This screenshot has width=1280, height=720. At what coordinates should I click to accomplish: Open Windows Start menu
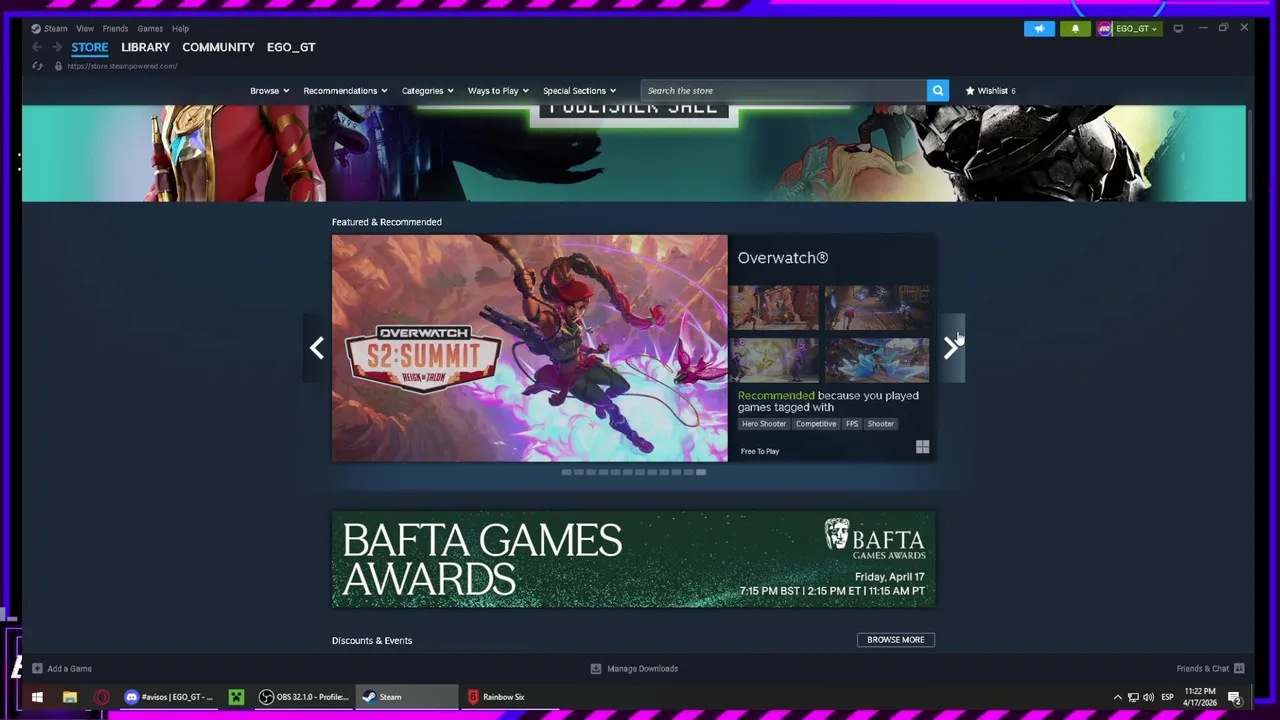(x=37, y=697)
